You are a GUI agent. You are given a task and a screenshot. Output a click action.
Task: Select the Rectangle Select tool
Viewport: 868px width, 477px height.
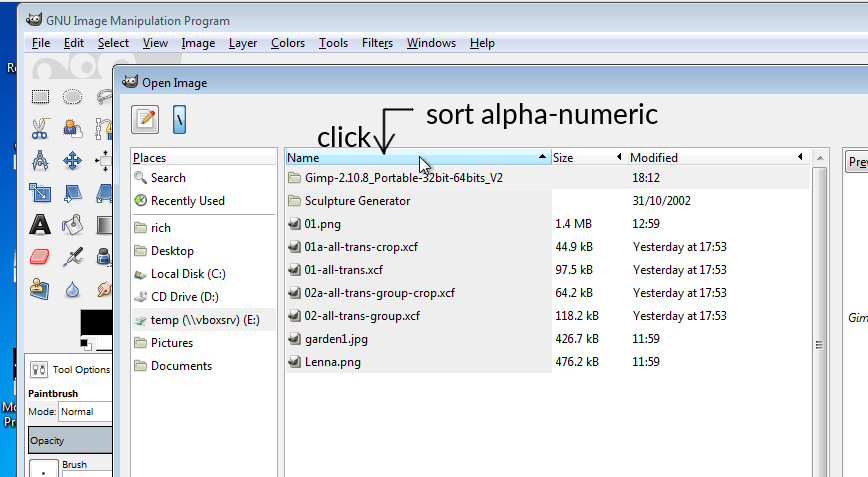point(40,97)
